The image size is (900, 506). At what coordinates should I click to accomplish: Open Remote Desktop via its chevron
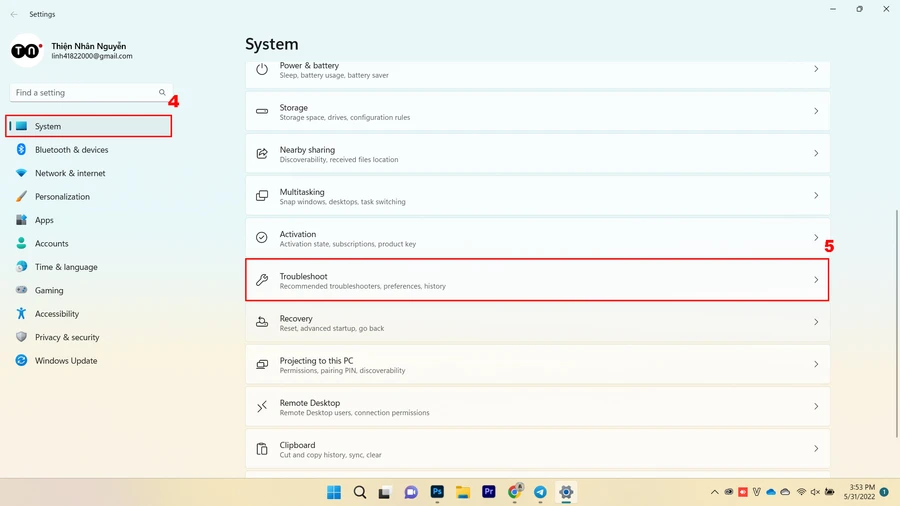[816, 406]
